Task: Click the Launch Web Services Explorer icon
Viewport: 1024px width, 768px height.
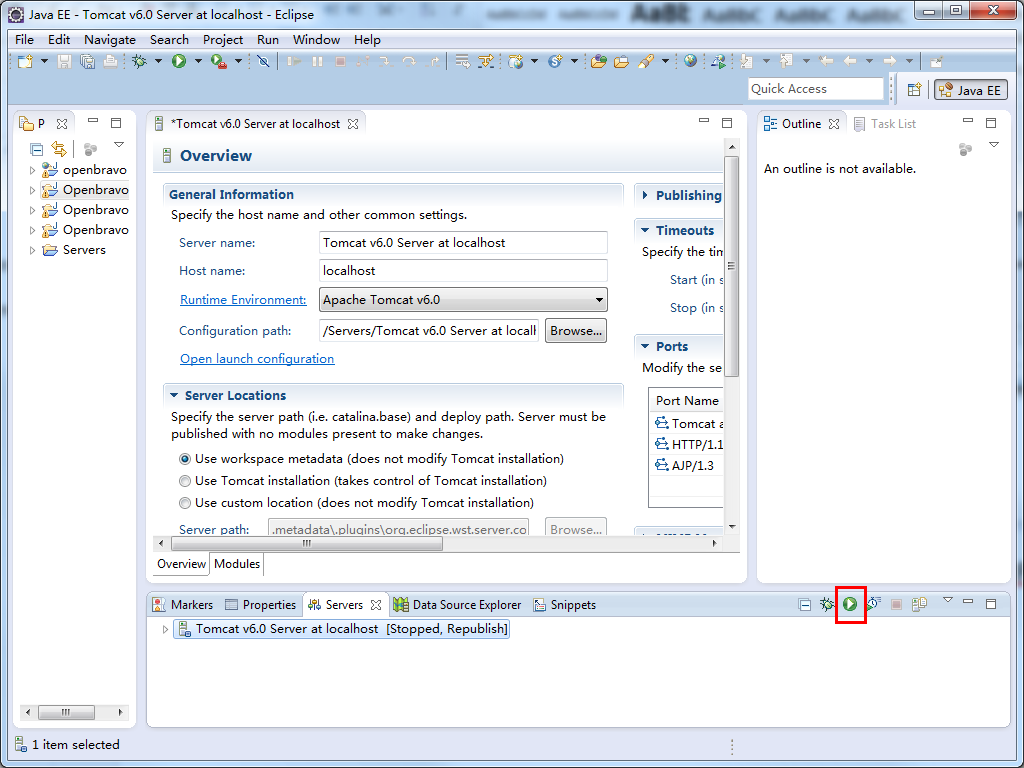Action: pyautogui.click(x=718, y=61)
